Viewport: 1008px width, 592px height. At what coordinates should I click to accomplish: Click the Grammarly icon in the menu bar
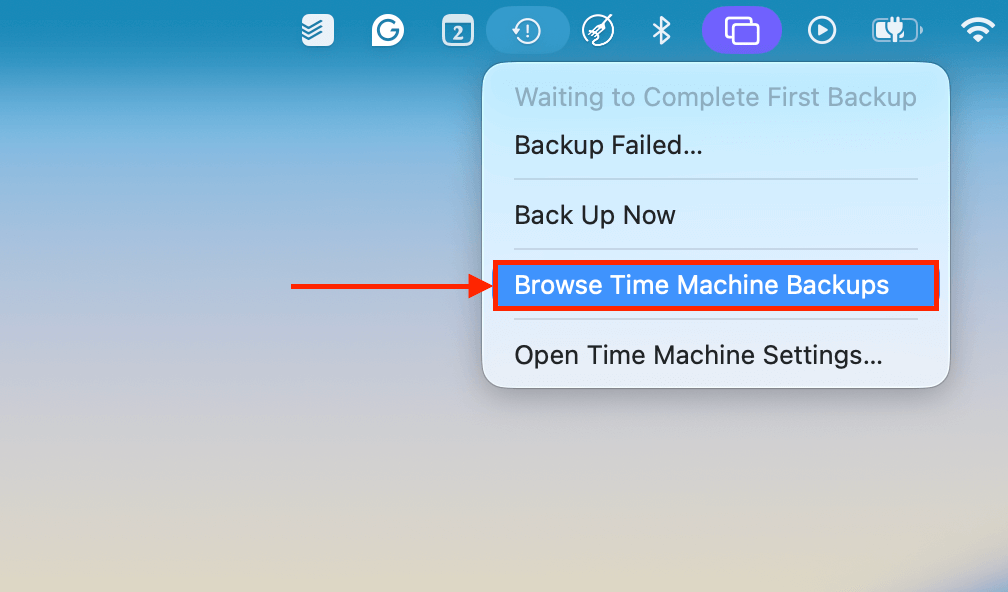click(x=387, y=30)
